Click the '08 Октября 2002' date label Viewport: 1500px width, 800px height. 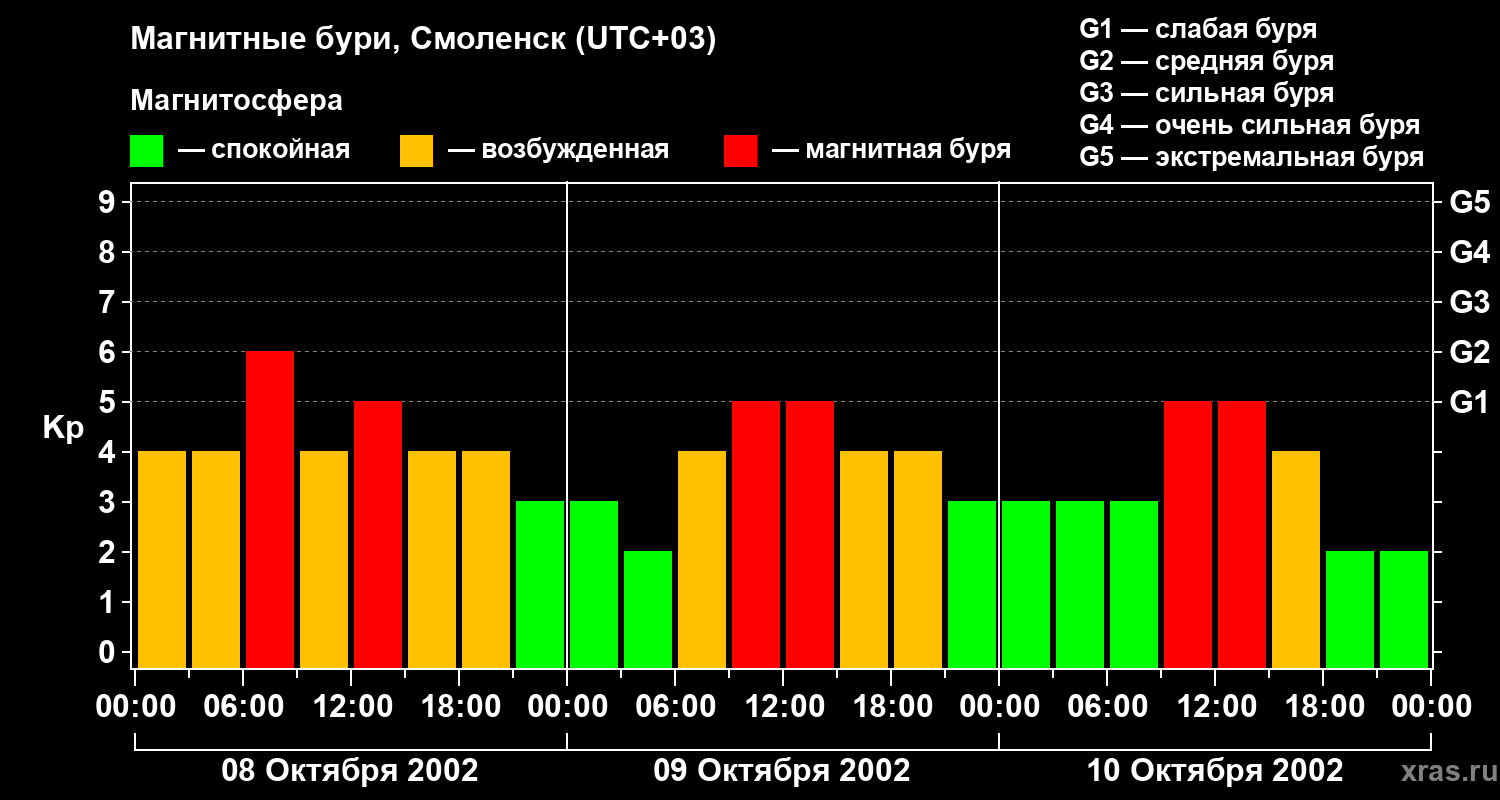pos(350,771)
